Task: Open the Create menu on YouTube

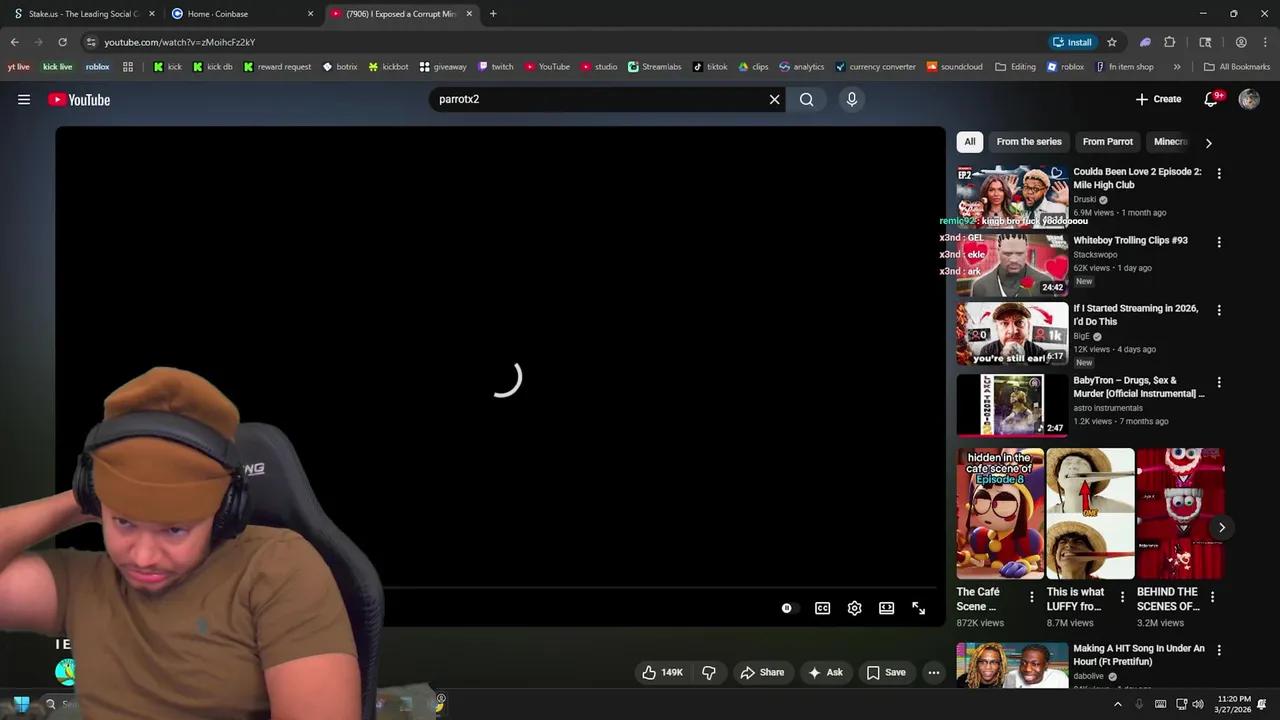Action: (x=1158, y=99)
